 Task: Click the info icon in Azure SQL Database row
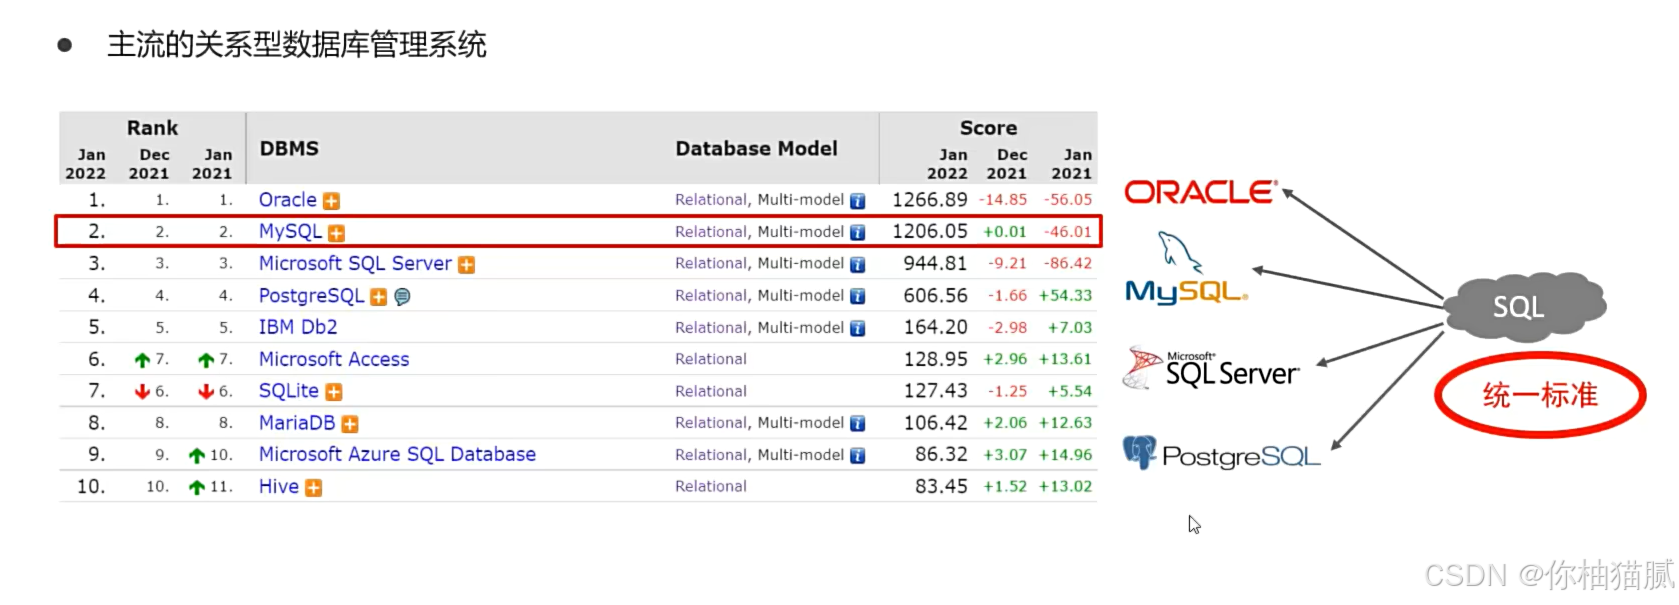pos(857,456)
